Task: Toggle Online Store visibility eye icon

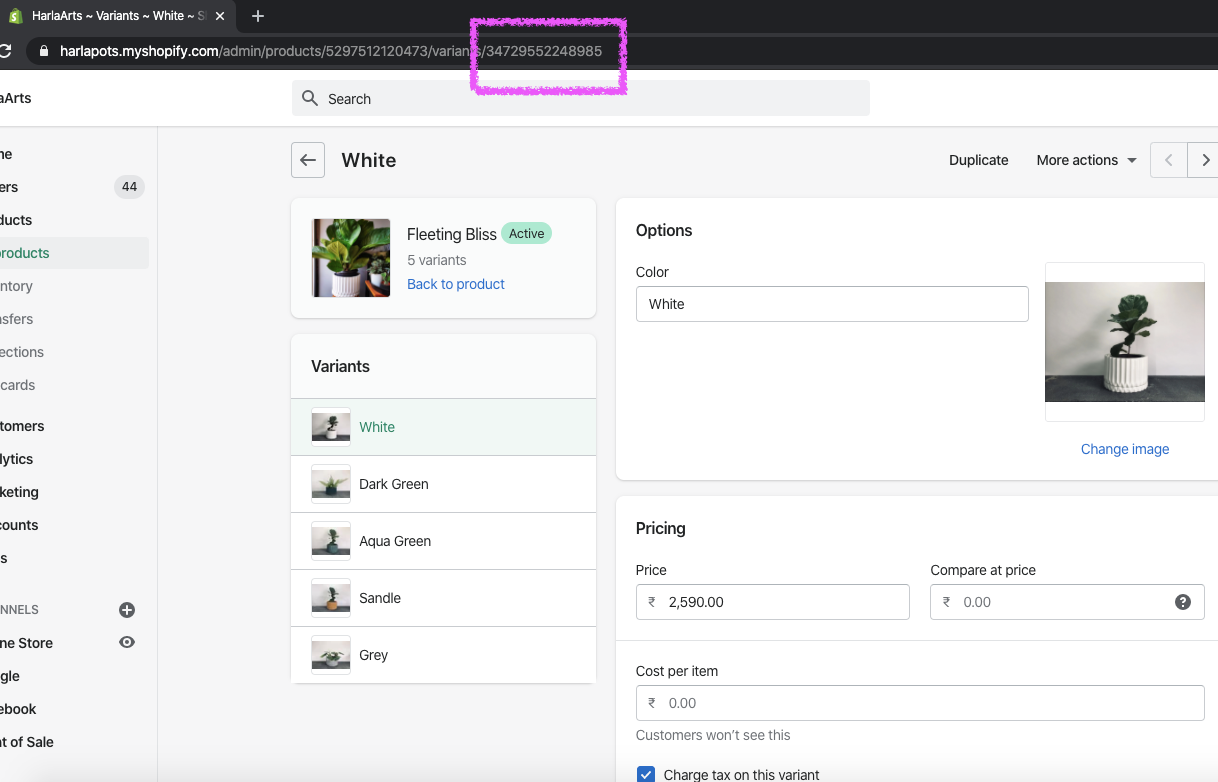Action: [127, 642]
